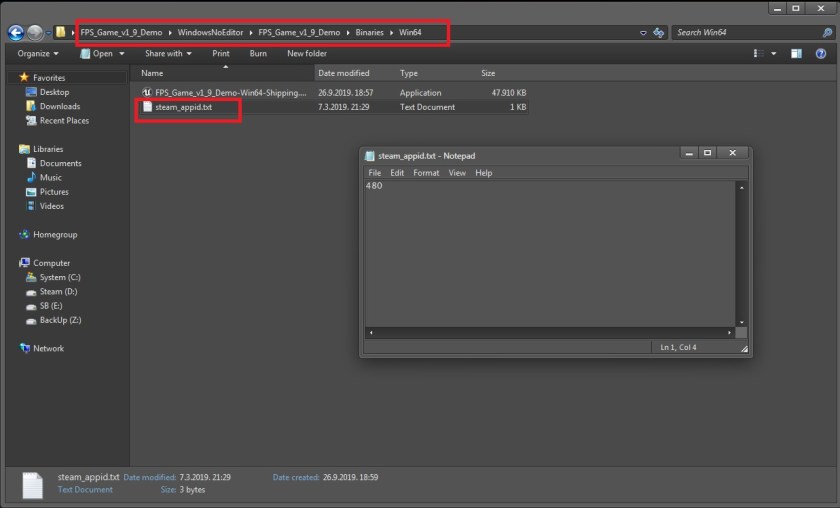Image resolution: width=840 pixels, height=508 pixels.
Task: Sort by Date modified column header
Action: tap(343, 73)
